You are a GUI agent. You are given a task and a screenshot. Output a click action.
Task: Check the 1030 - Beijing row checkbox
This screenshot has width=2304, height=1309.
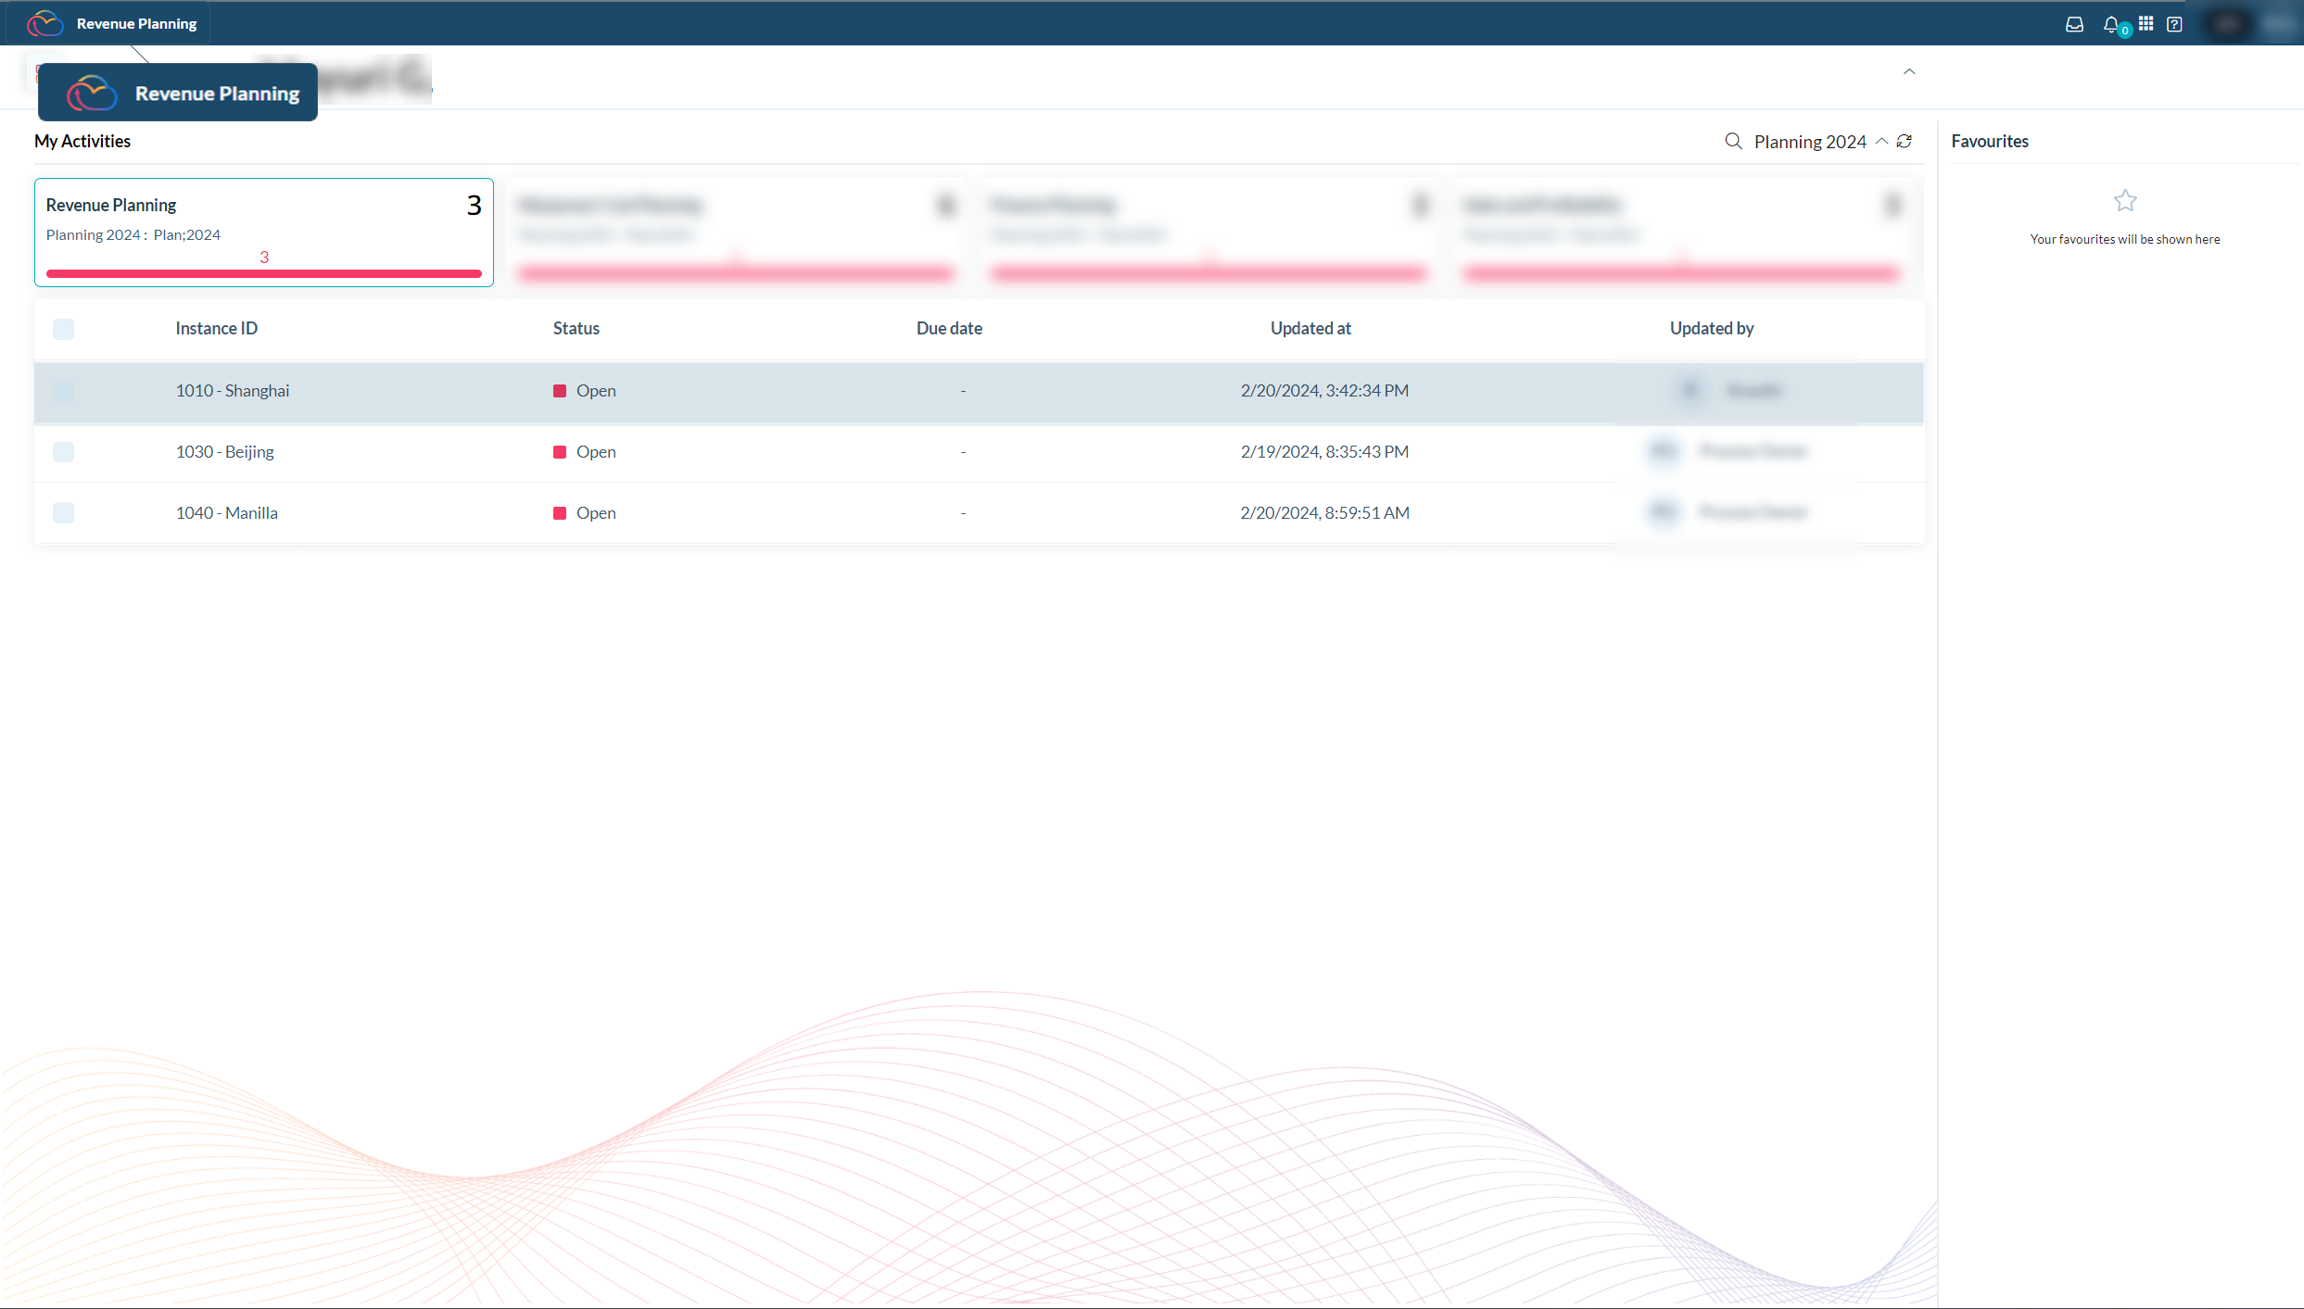[x=63, y=452]
